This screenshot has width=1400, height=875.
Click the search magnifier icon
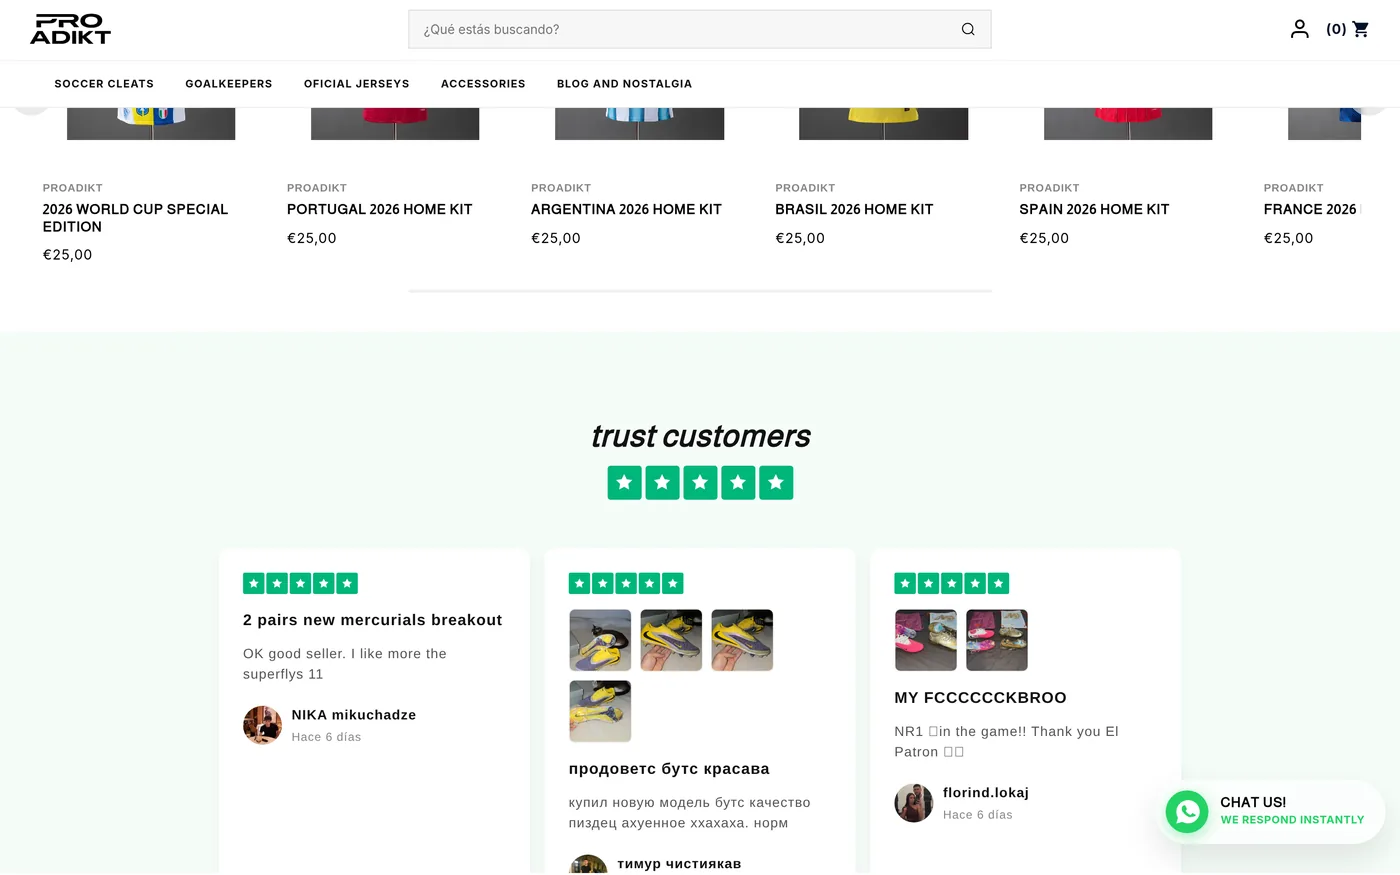pyautogui.click(x=968, y=29)
